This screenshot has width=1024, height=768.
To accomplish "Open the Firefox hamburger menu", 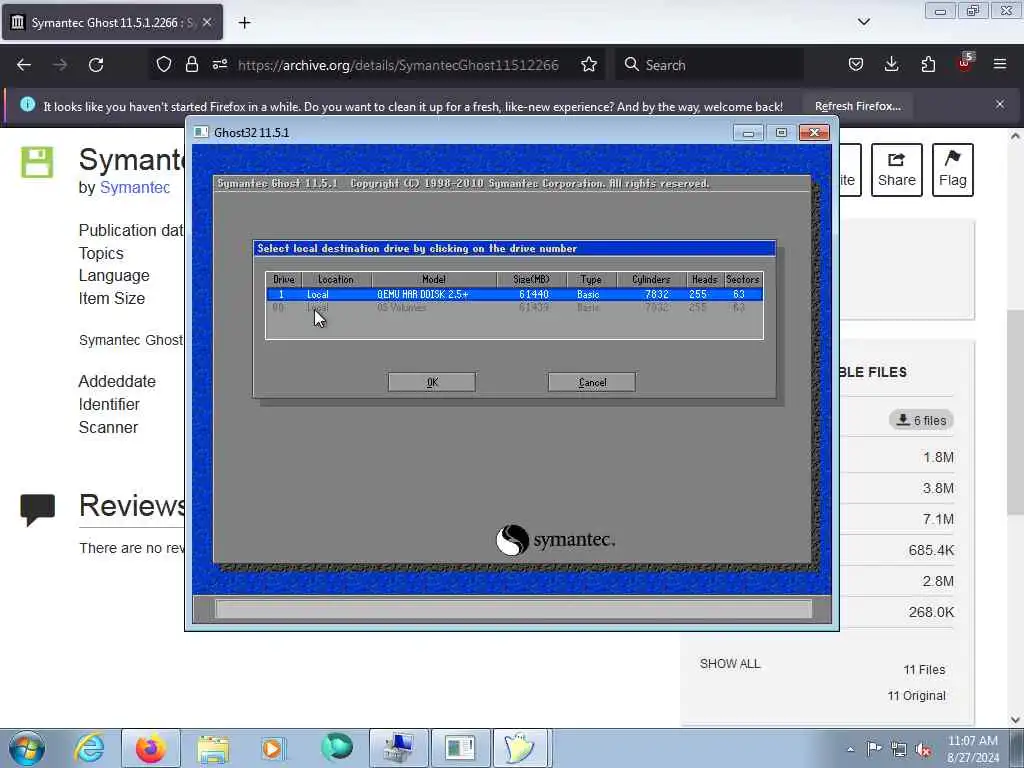I will pos(1000,65).
